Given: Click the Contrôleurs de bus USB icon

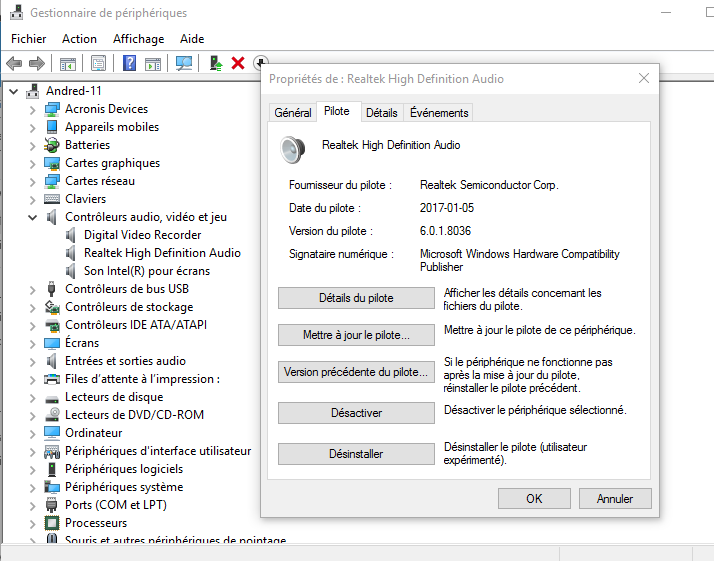Looking at the screenshot, I should (51, 289).
